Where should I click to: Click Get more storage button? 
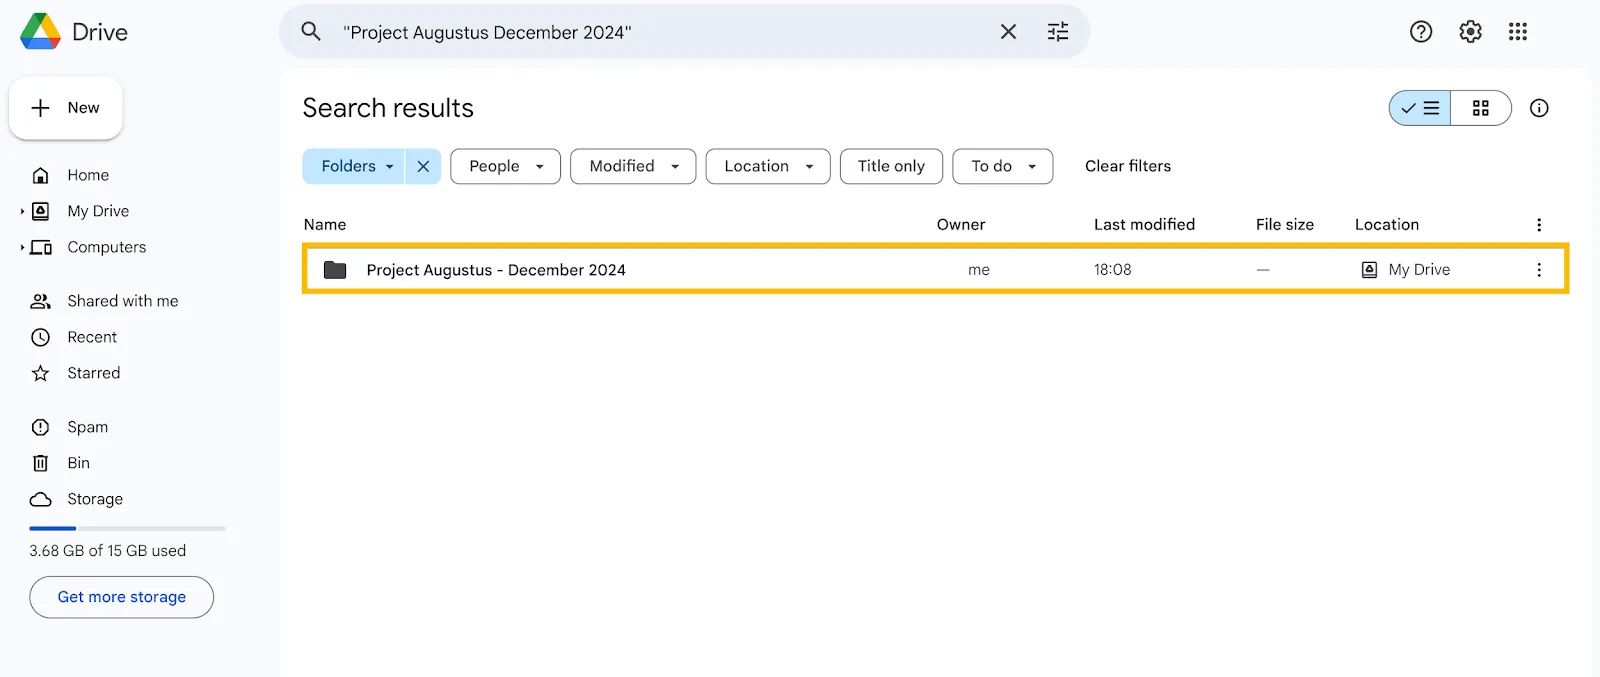[122, 597]
